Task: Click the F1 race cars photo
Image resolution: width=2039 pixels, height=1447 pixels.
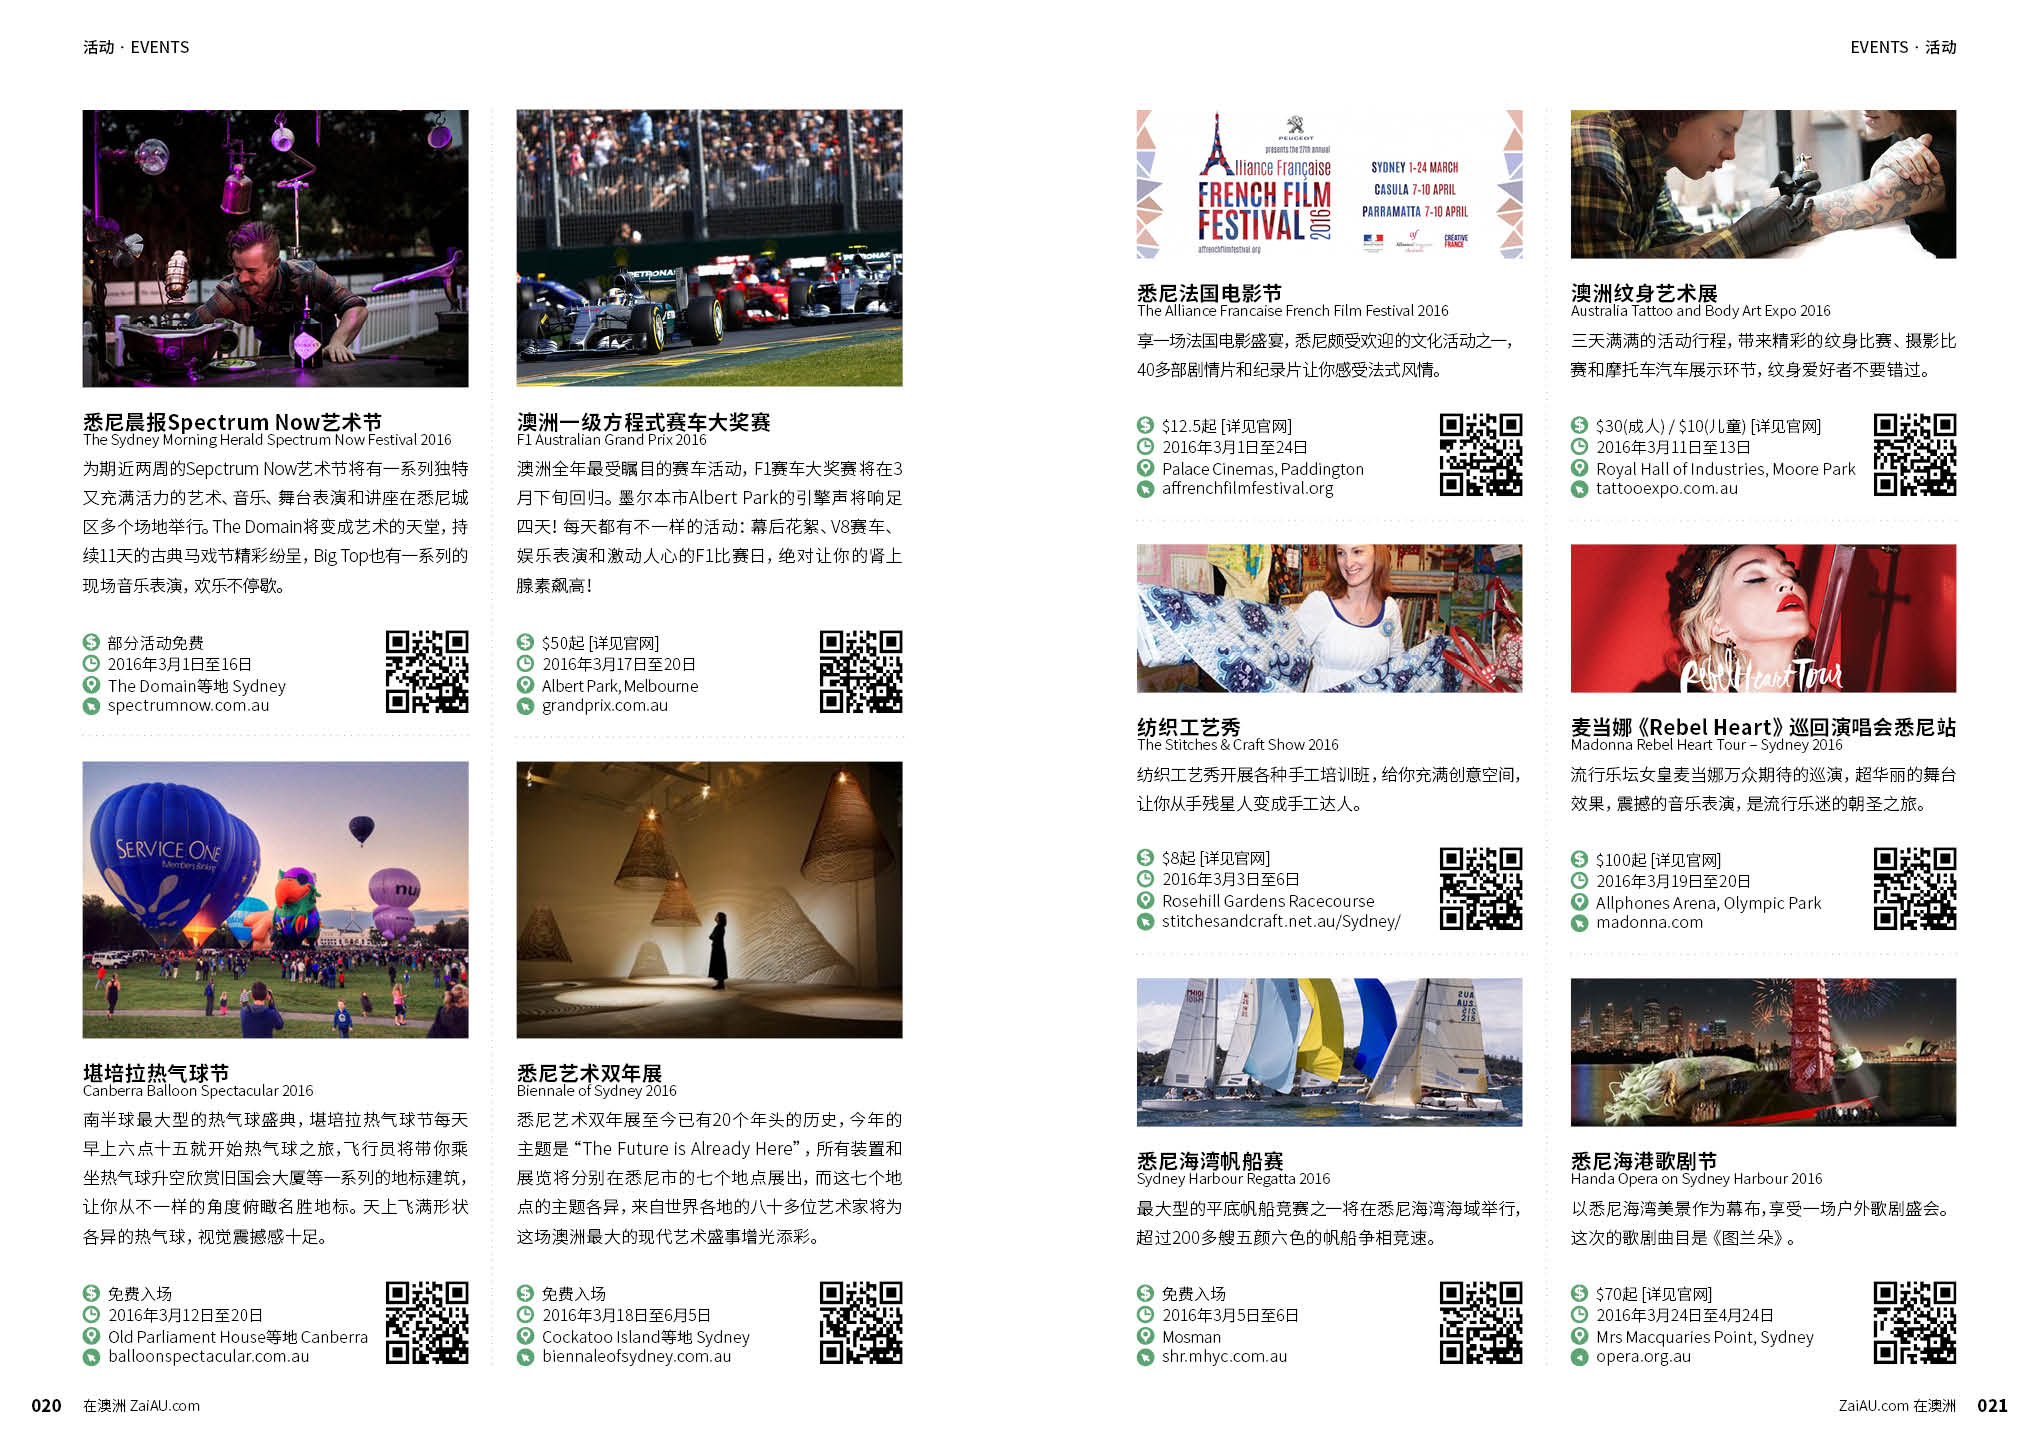Action: [709, 248]
